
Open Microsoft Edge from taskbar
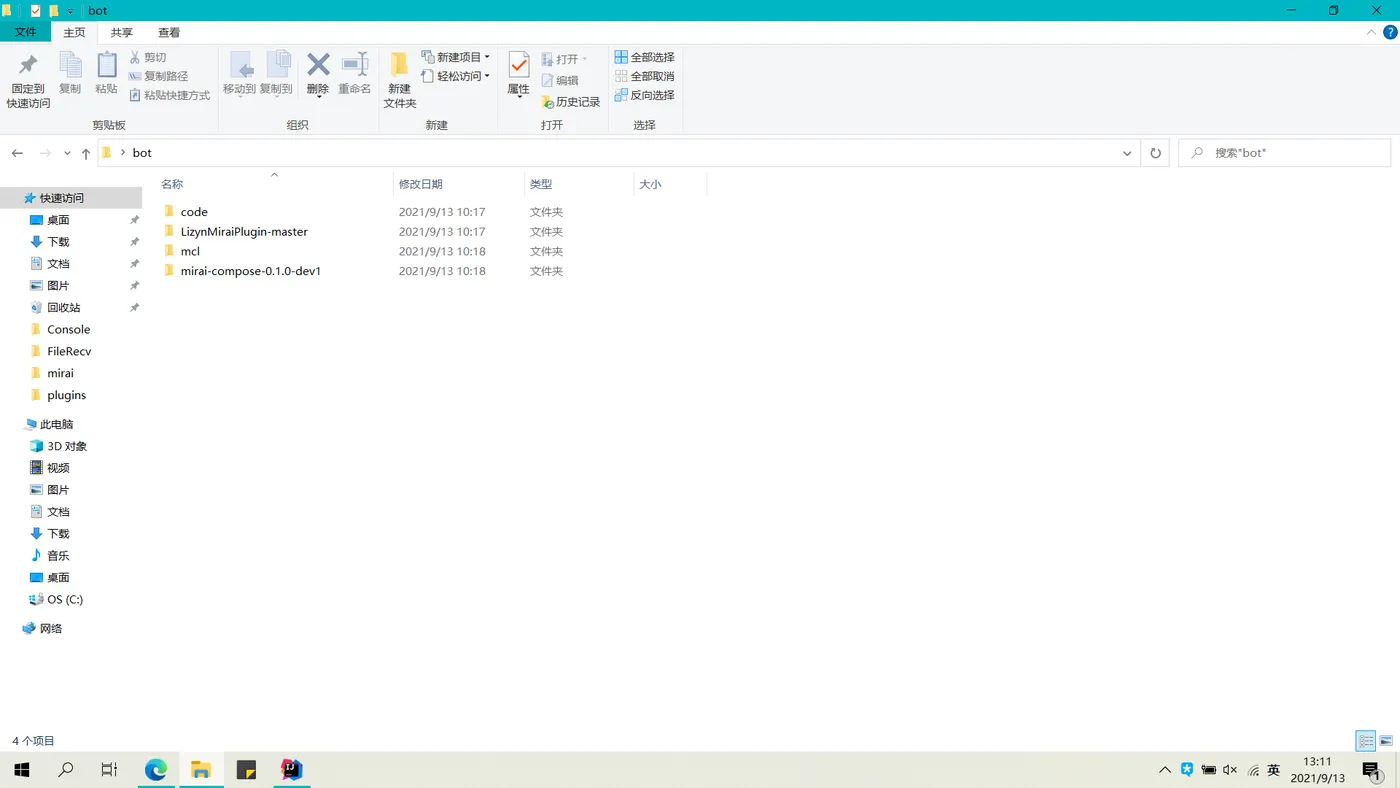(156, 770)
